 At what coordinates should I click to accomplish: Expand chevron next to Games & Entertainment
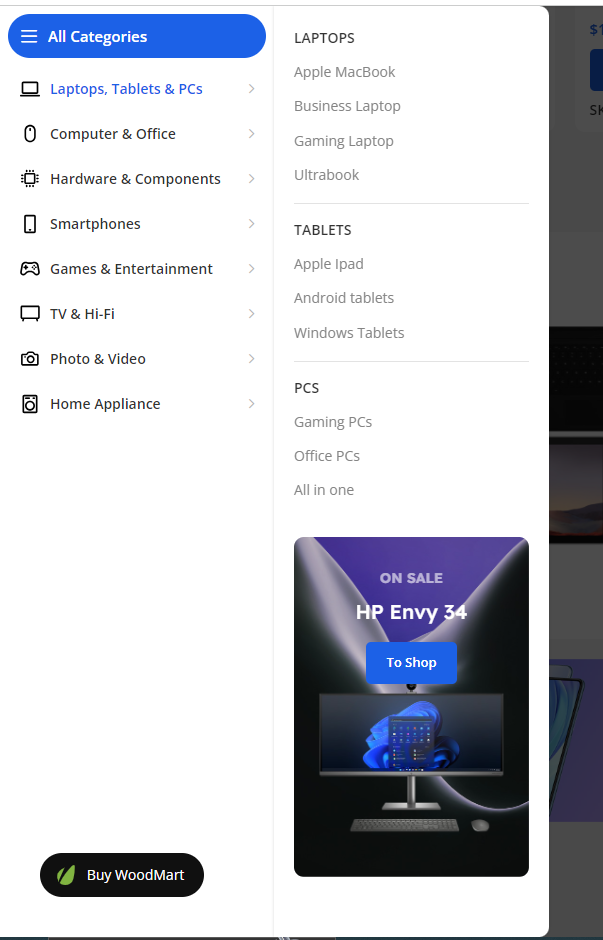pyautogui.click(x=252, y=269)
